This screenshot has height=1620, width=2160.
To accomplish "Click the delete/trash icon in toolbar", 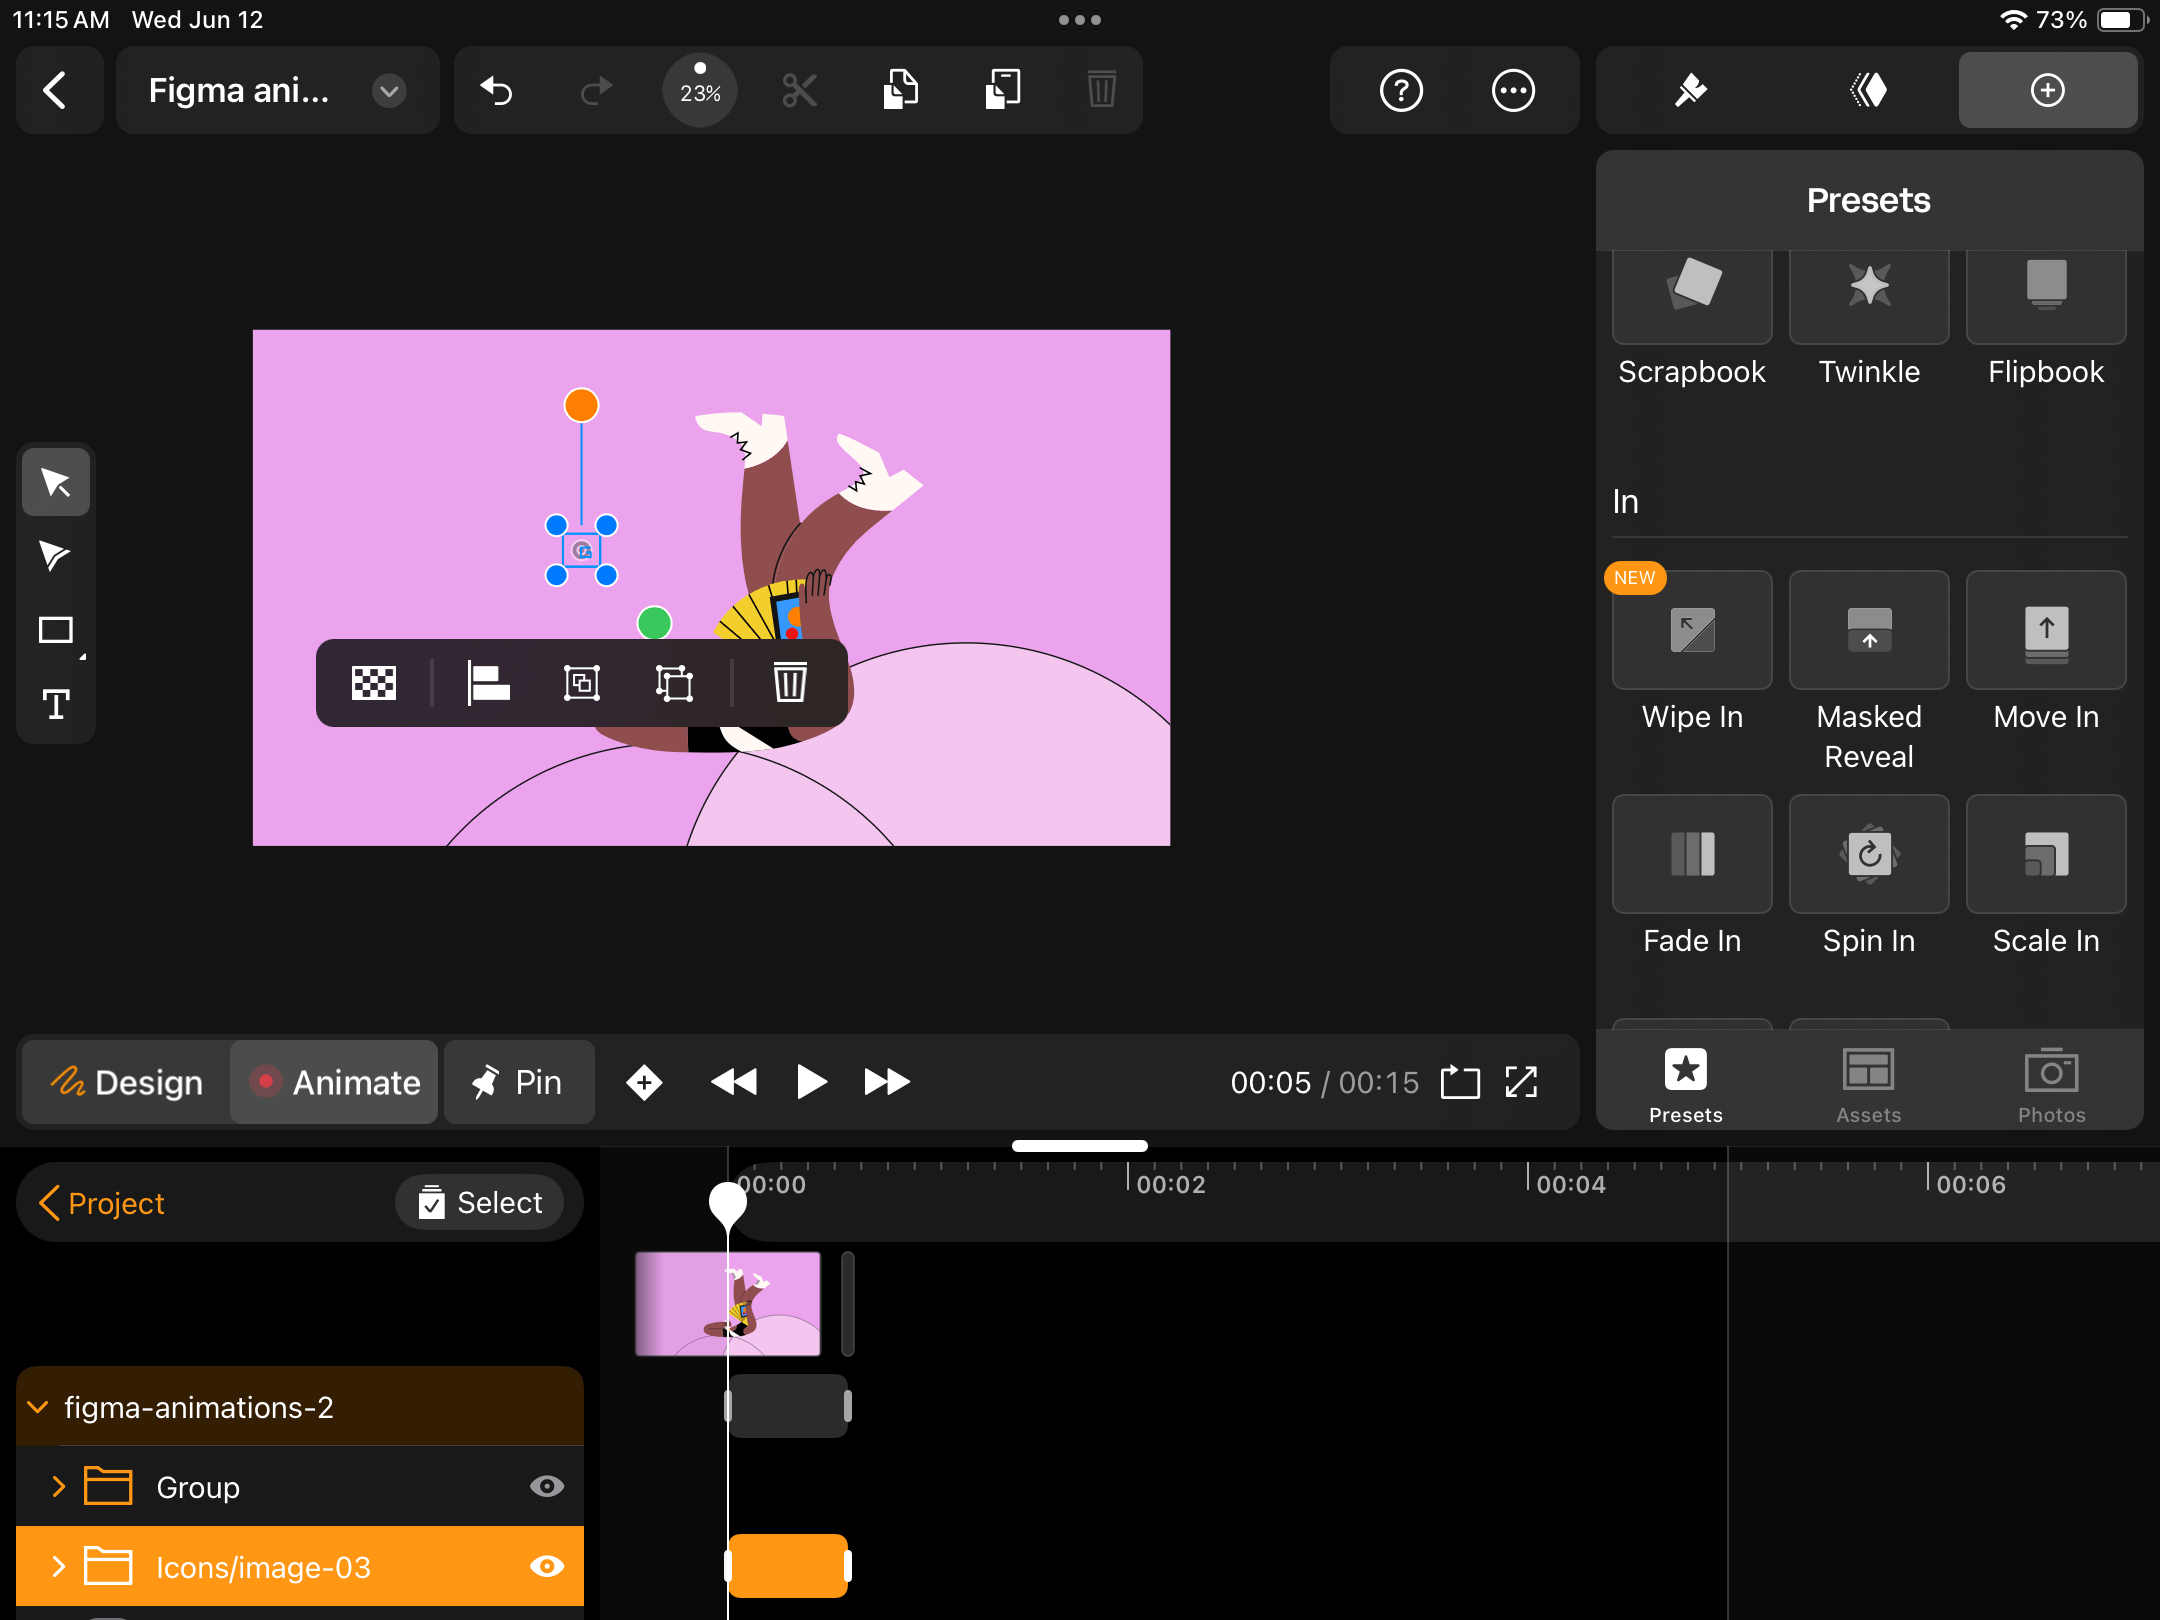I will click(x=1102, y=92).
